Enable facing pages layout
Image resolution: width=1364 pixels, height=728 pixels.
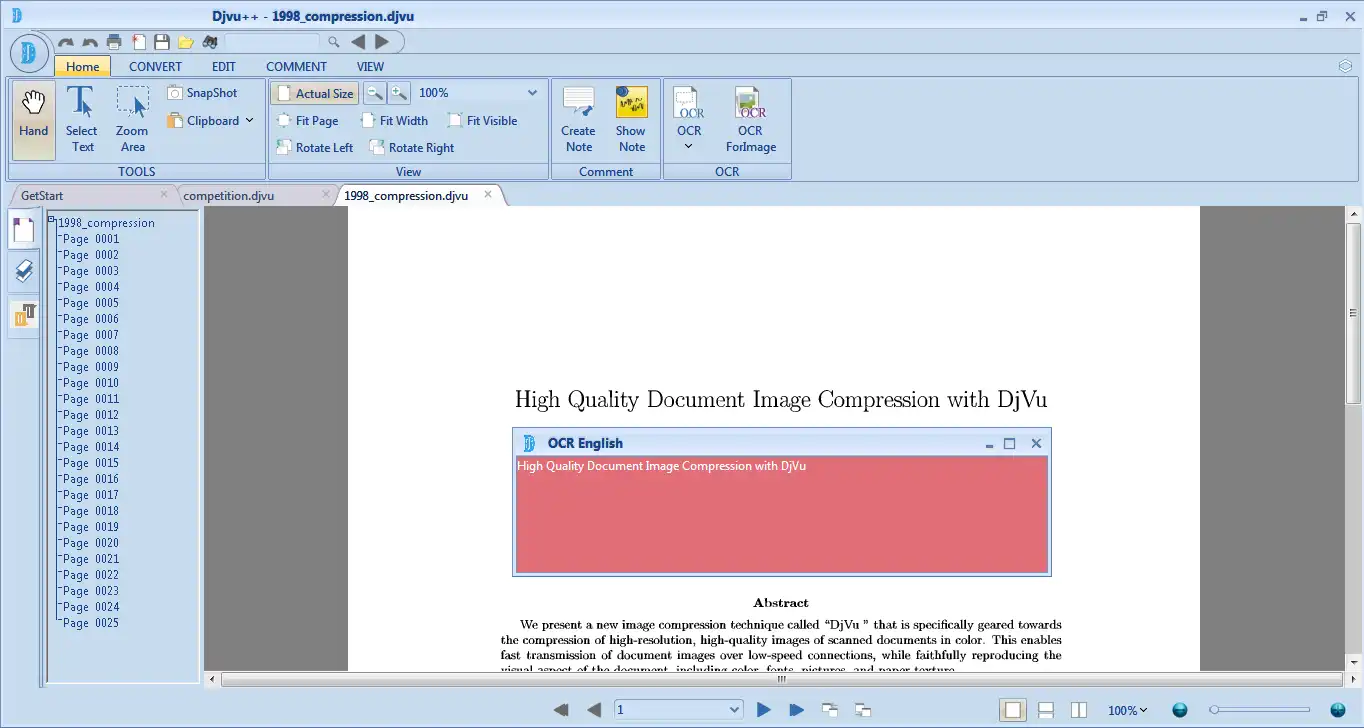[1079, 710]
